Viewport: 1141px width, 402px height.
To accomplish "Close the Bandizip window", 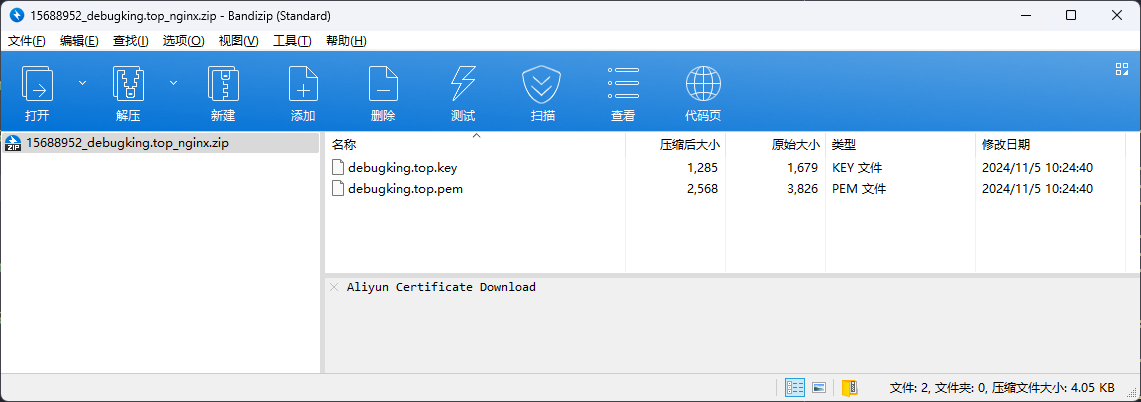I will point(1116,15).
